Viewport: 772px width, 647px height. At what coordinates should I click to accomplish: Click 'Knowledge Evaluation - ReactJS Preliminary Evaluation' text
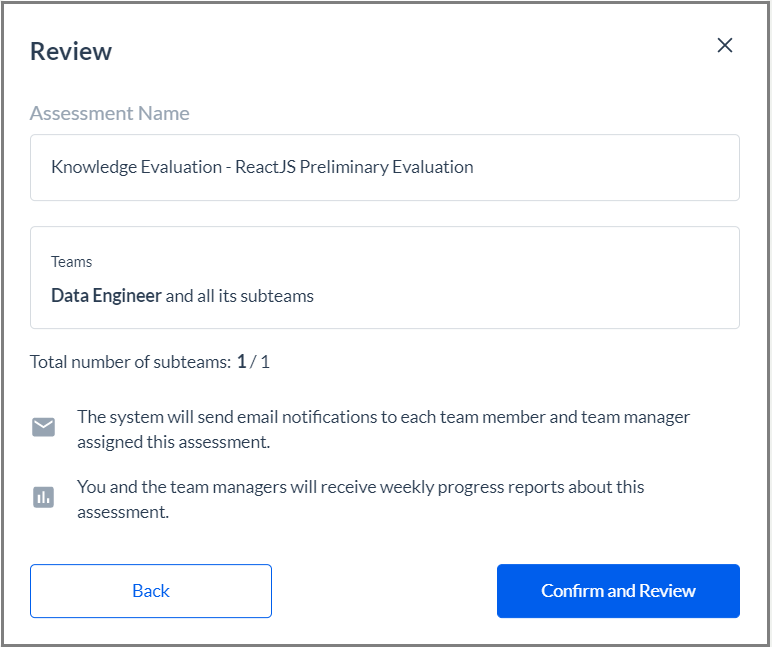[262, 167]
